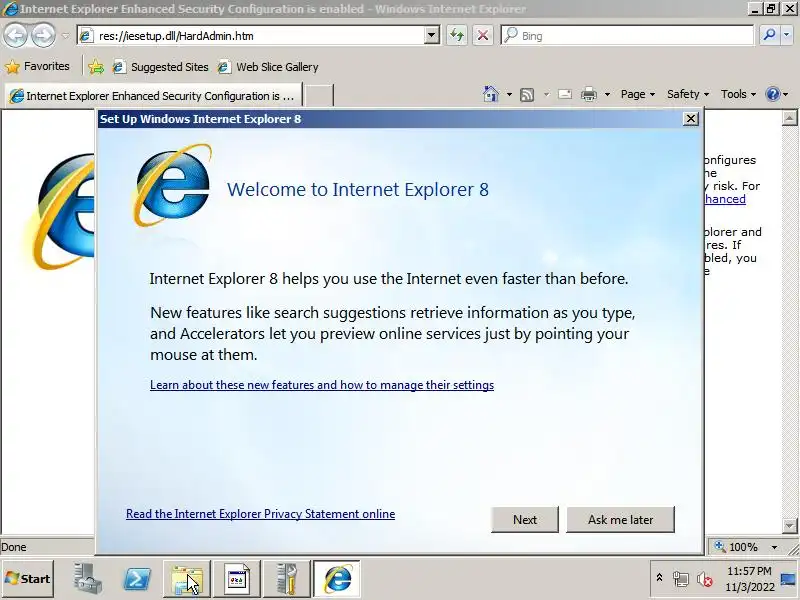Click the Back navigation arrow
The width and height of the screenshot is (800, 600).
click(15, 36)
